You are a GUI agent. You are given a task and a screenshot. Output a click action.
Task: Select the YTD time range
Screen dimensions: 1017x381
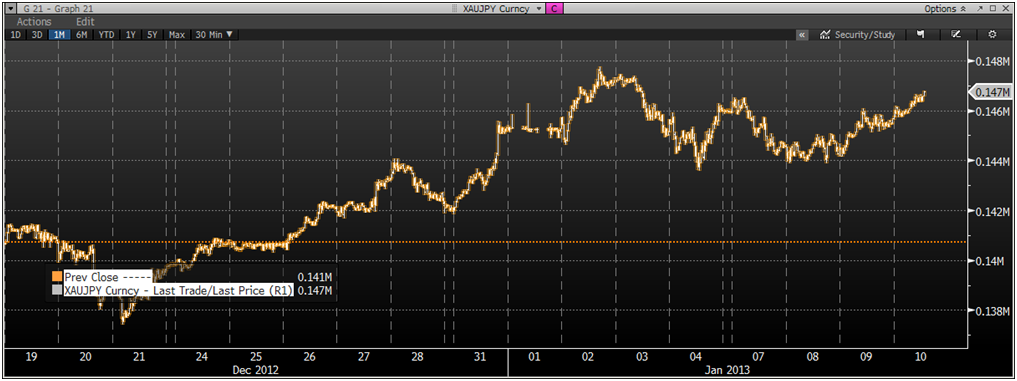point(106,35)
